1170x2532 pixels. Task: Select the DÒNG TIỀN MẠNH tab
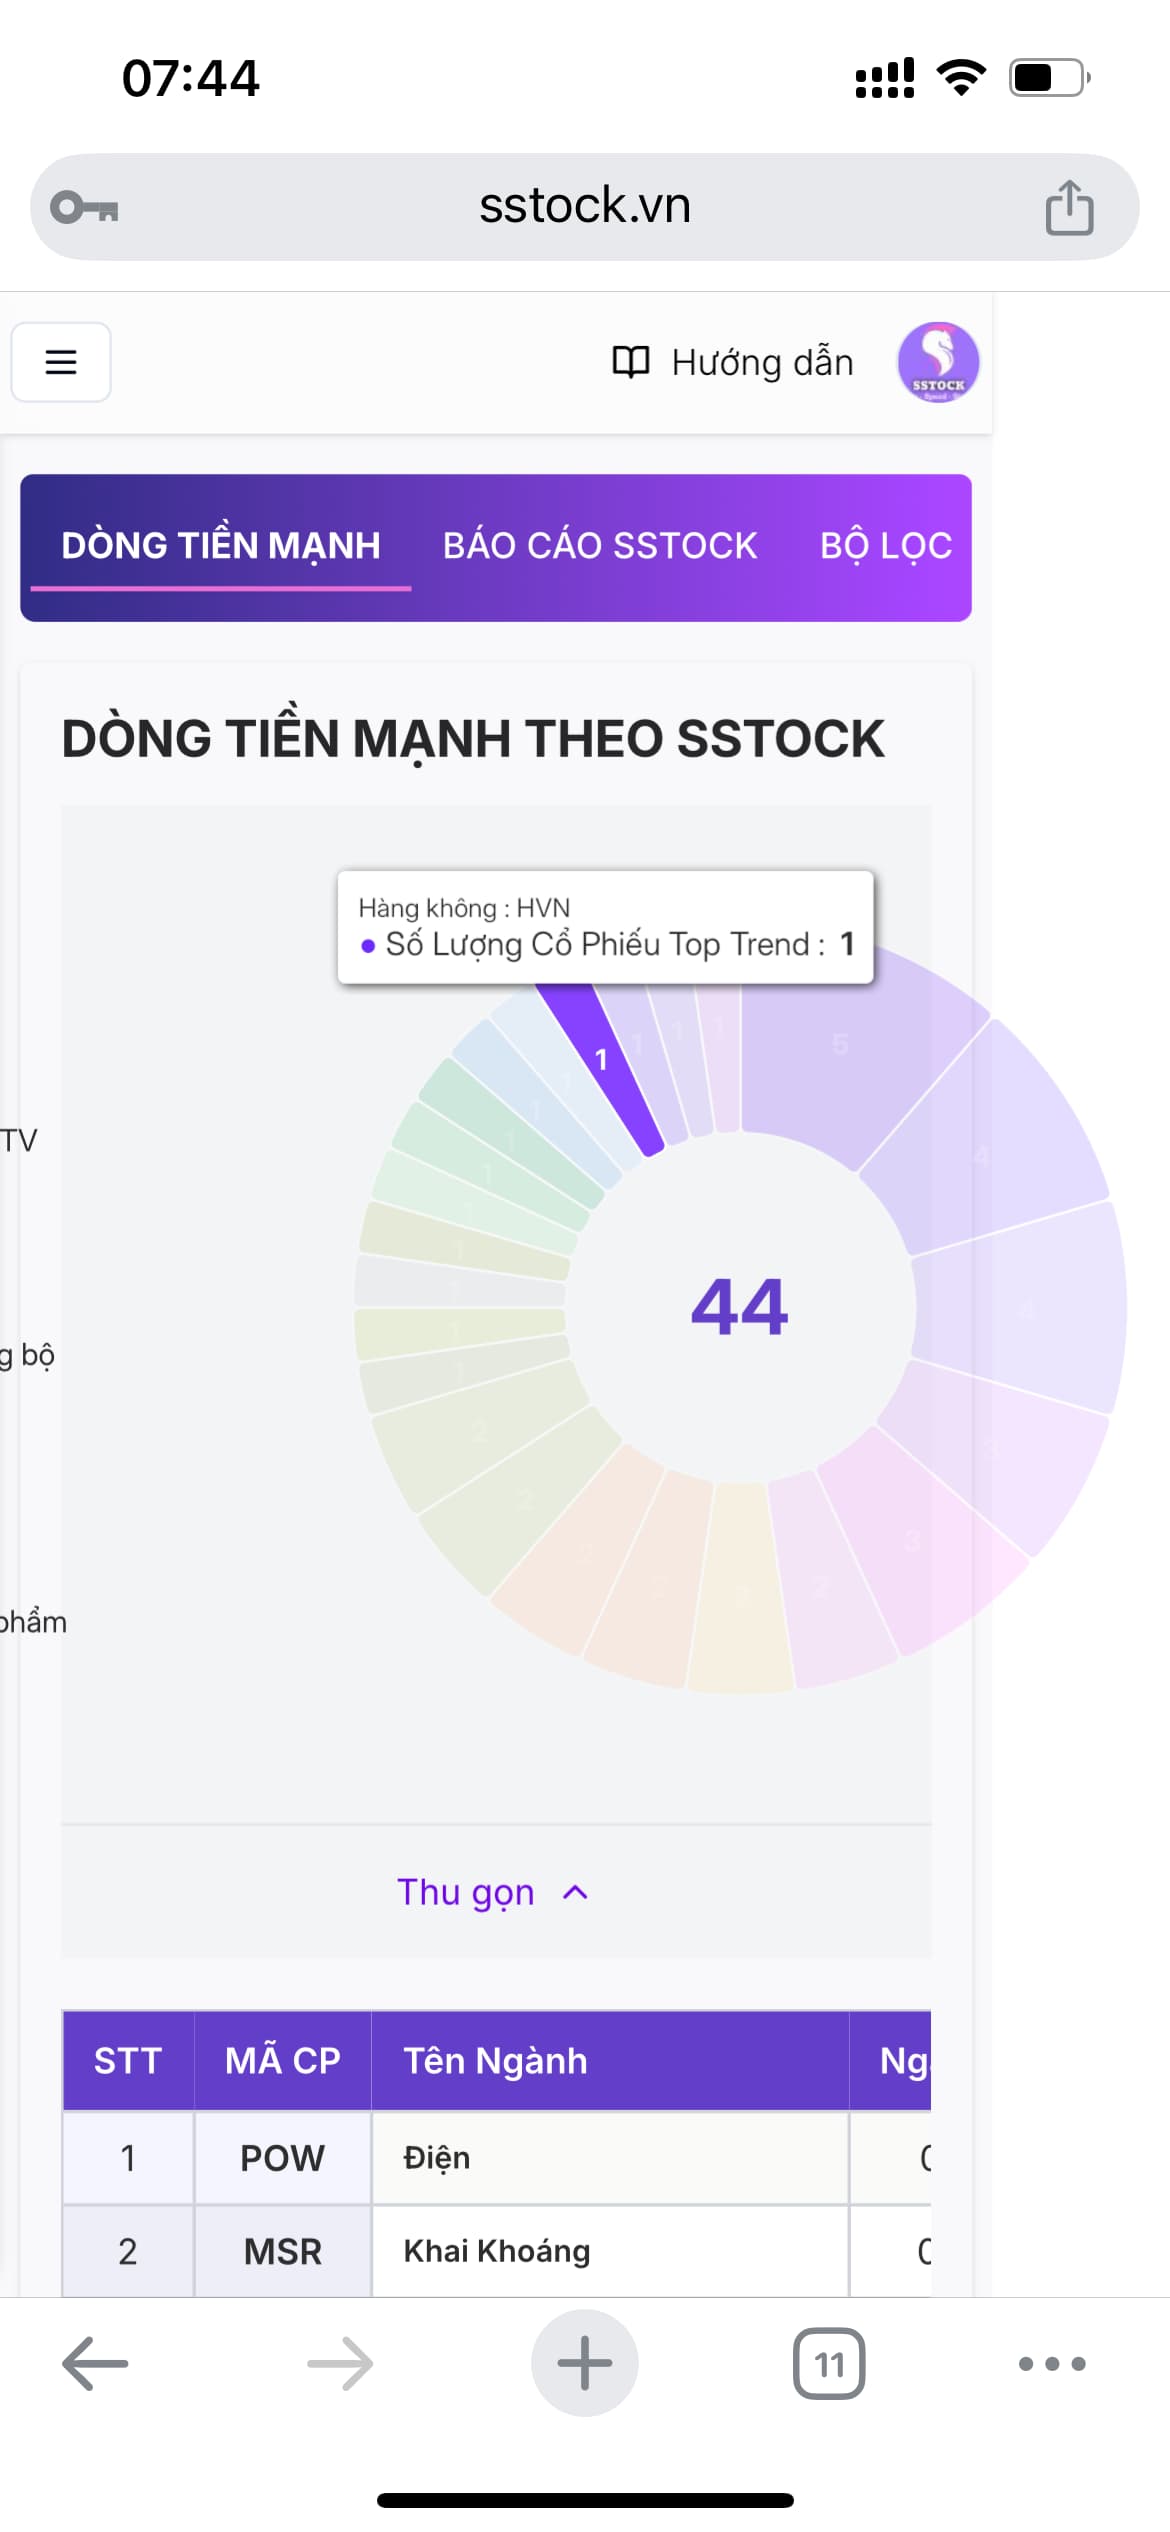pos(221,546)
